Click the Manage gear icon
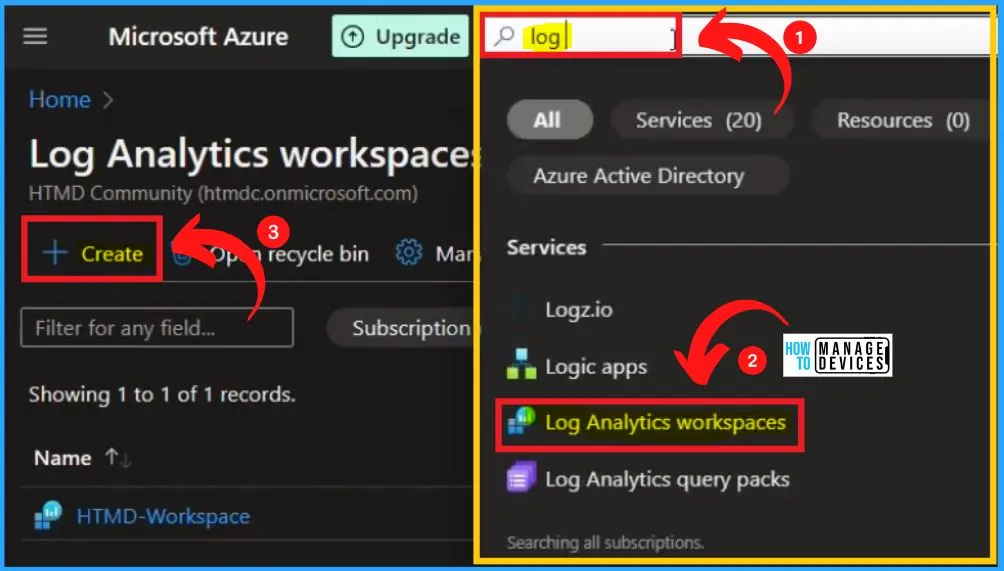 409,253
